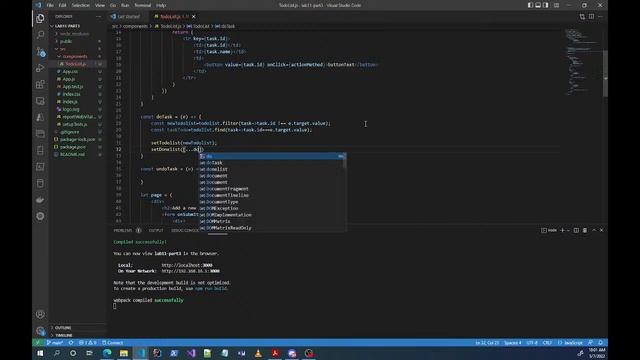Click the UTF-8 encoding status item

[532, 343]
